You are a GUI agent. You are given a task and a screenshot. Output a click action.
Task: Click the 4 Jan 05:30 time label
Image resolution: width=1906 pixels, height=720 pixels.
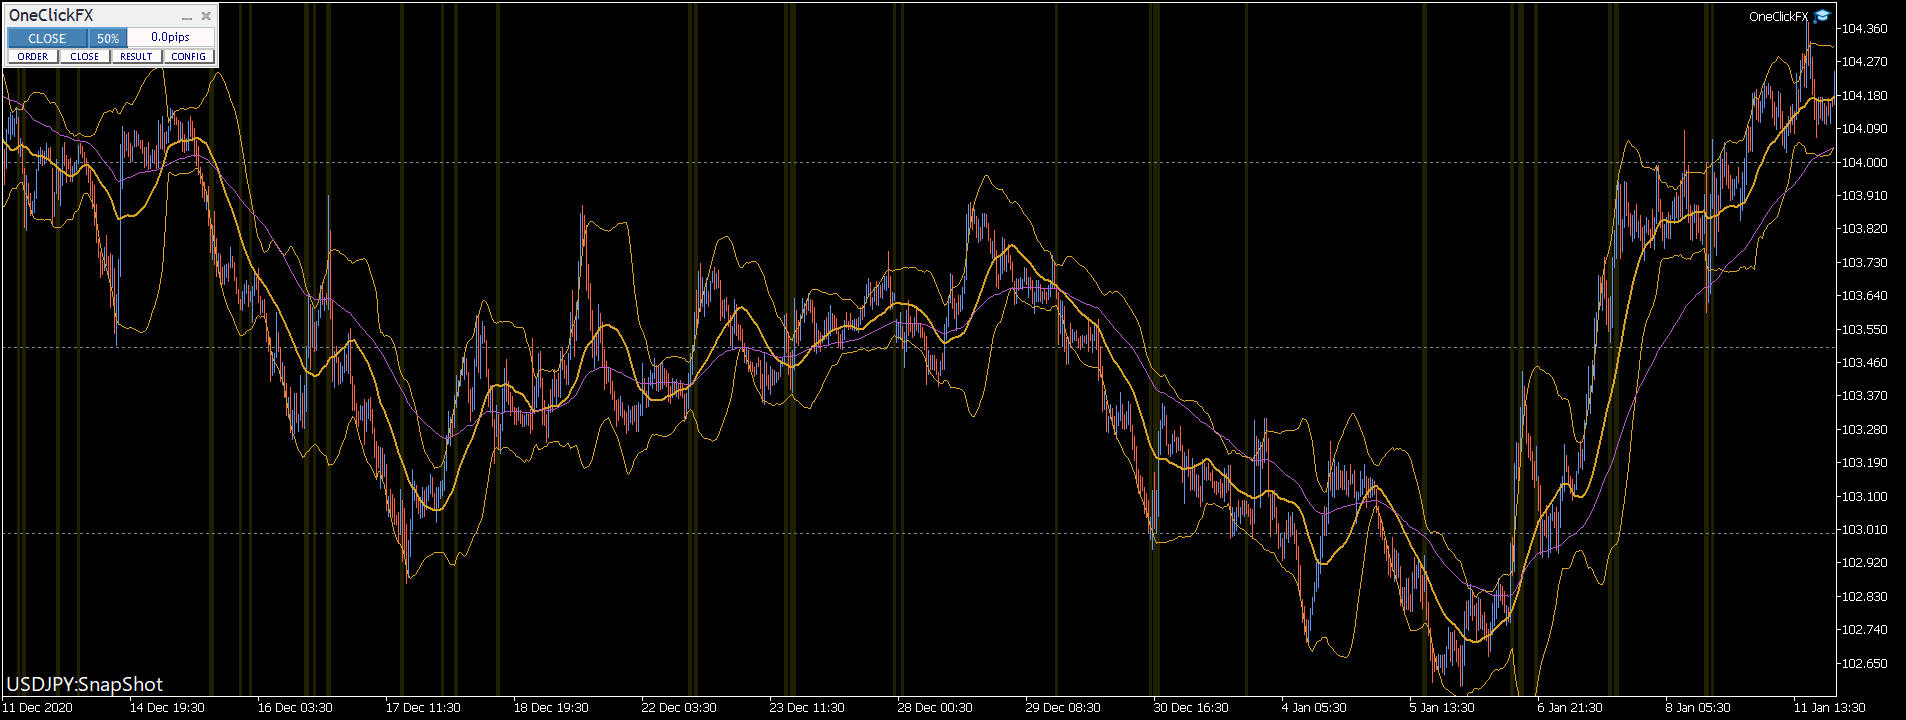(x=1314, y=707)
